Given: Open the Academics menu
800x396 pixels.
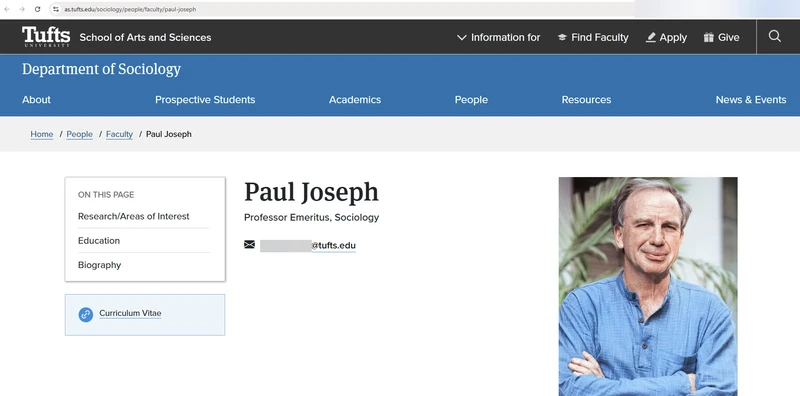Looking at the screenshot, I should coord(355,100).
